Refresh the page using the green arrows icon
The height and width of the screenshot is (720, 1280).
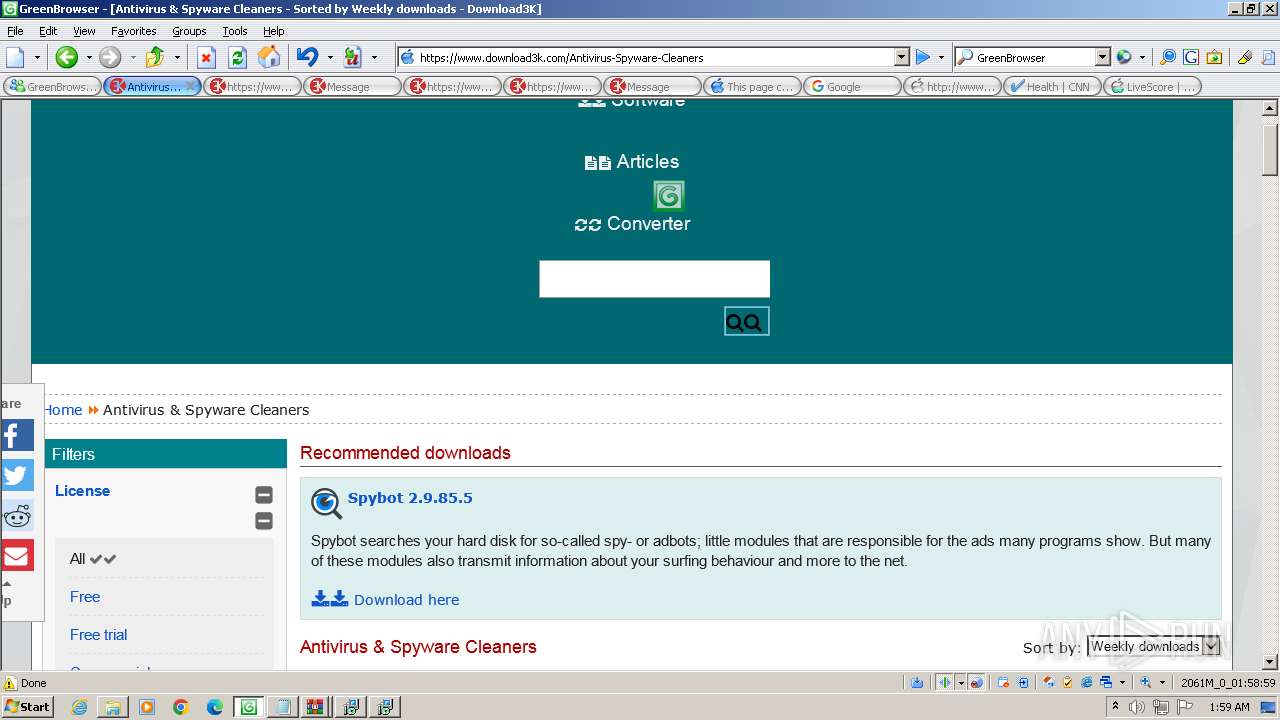(237, 57)
